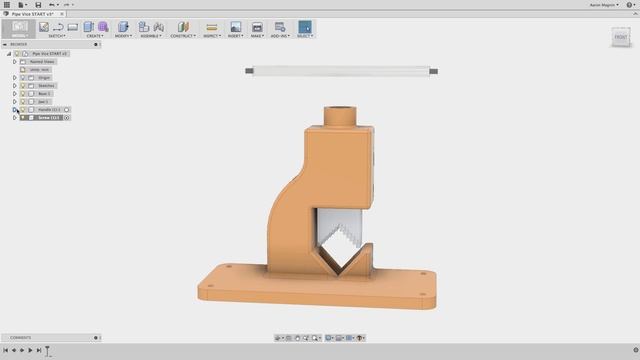Open the SKETCH dropdown menu
The width and height of the screenshot is (640, 360).
pyautogui.click(x=57, y=36)
